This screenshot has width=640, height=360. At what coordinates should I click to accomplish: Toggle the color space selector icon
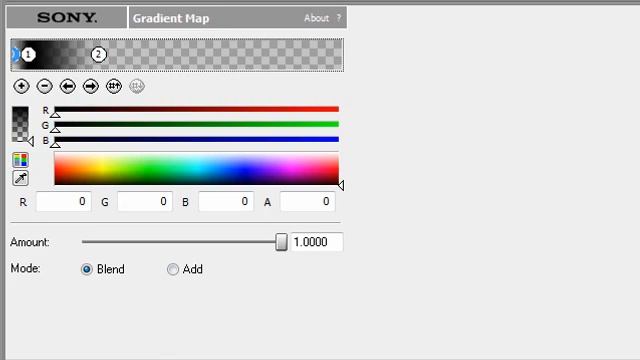pos(20,160)
